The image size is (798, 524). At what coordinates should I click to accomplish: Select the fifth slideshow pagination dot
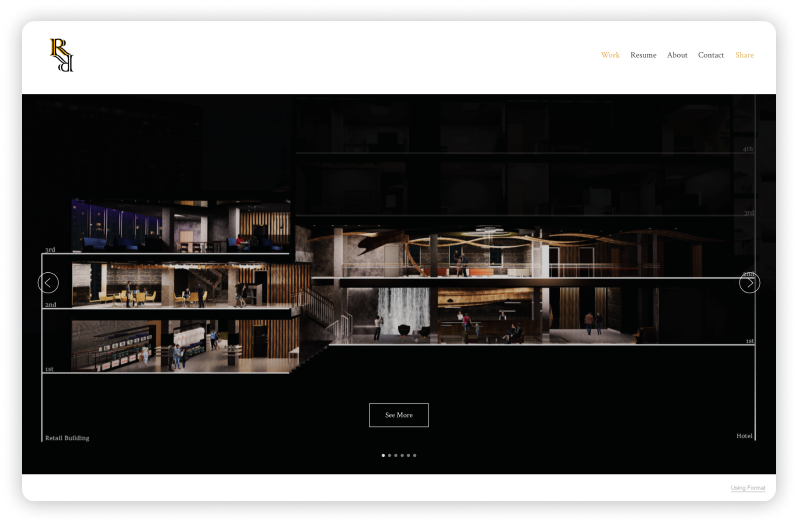coord(408,455)
